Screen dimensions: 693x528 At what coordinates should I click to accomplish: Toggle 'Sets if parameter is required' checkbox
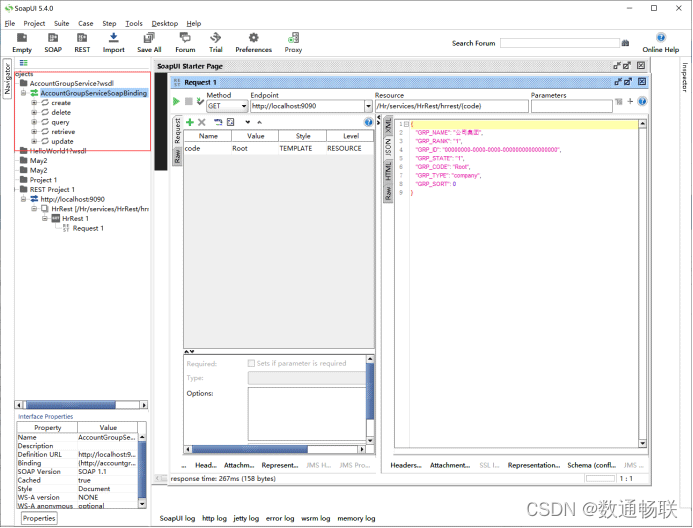251,363
